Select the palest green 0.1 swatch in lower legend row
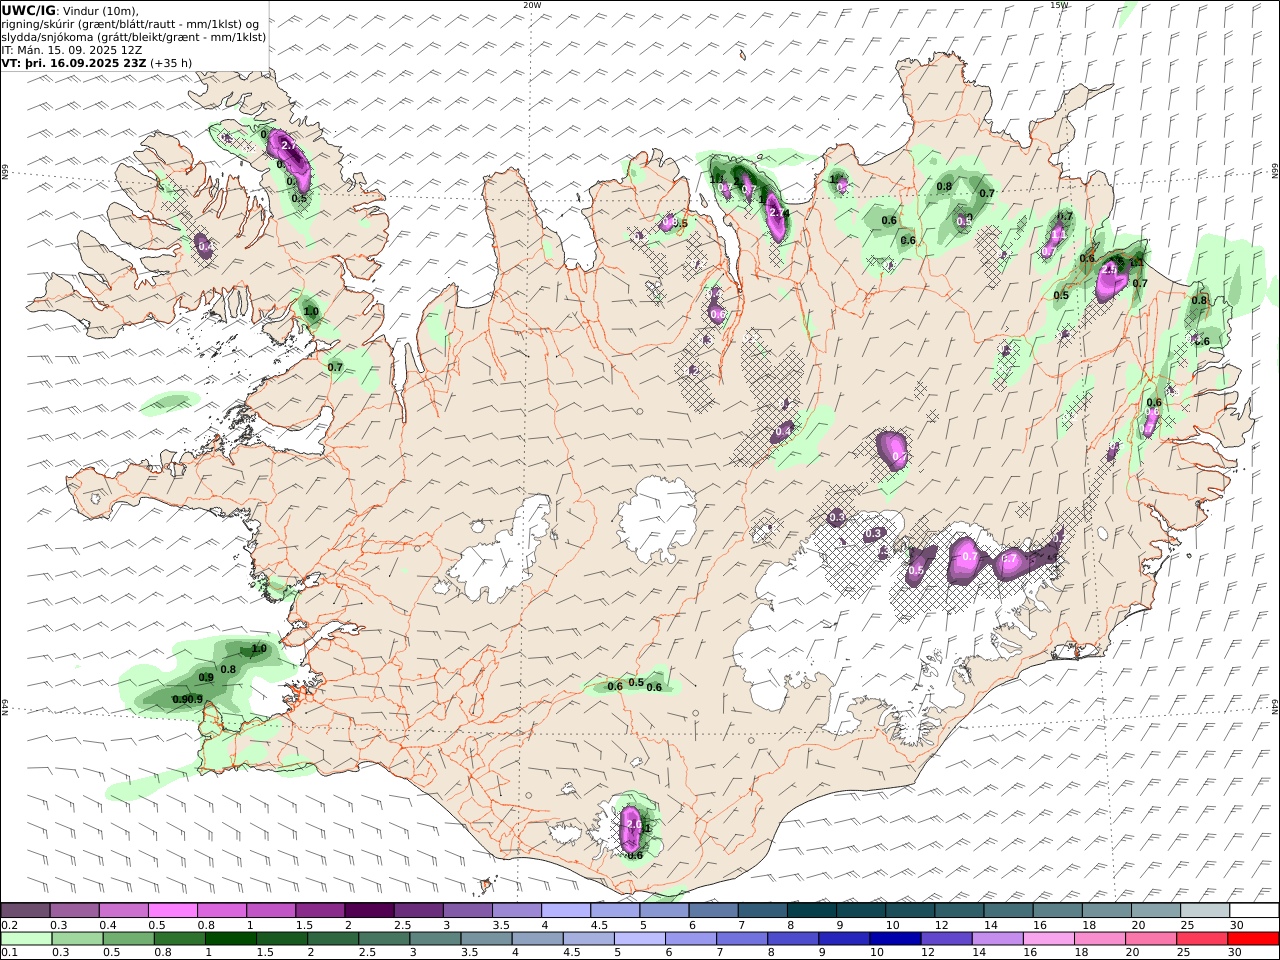 pyautogui.click(x=26, y=939)
